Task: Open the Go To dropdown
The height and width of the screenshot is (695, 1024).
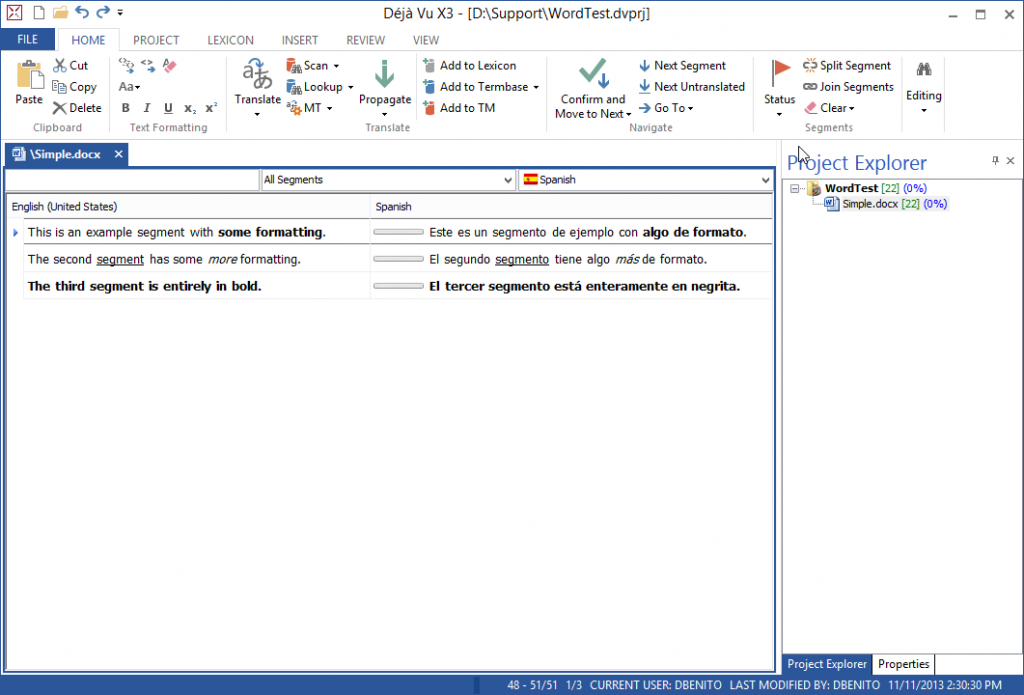Action: click(x=666, y=108)
